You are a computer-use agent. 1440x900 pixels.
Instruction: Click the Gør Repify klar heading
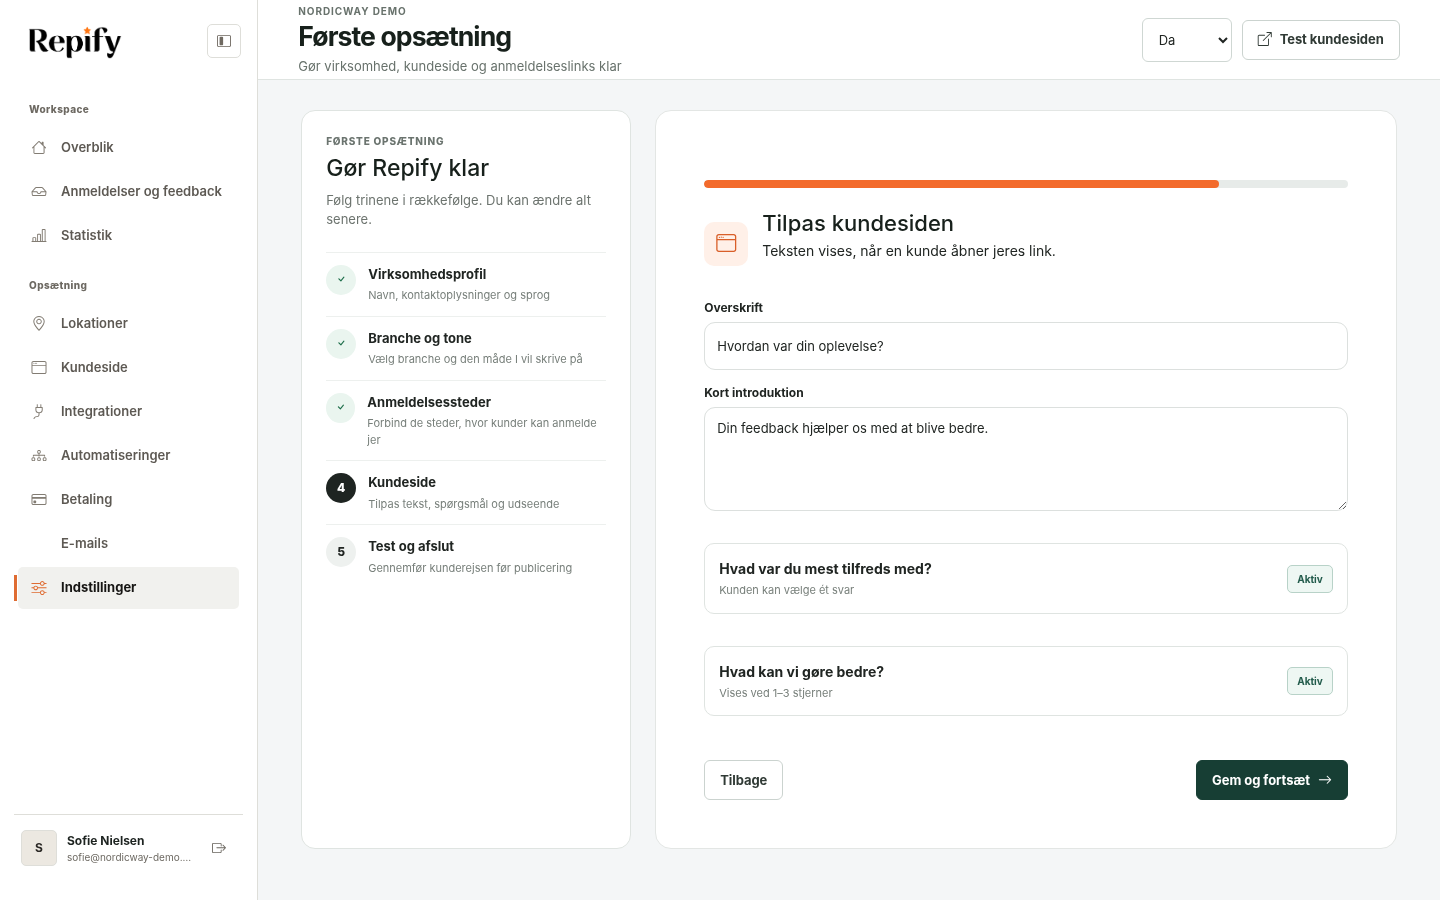[407, 168]
